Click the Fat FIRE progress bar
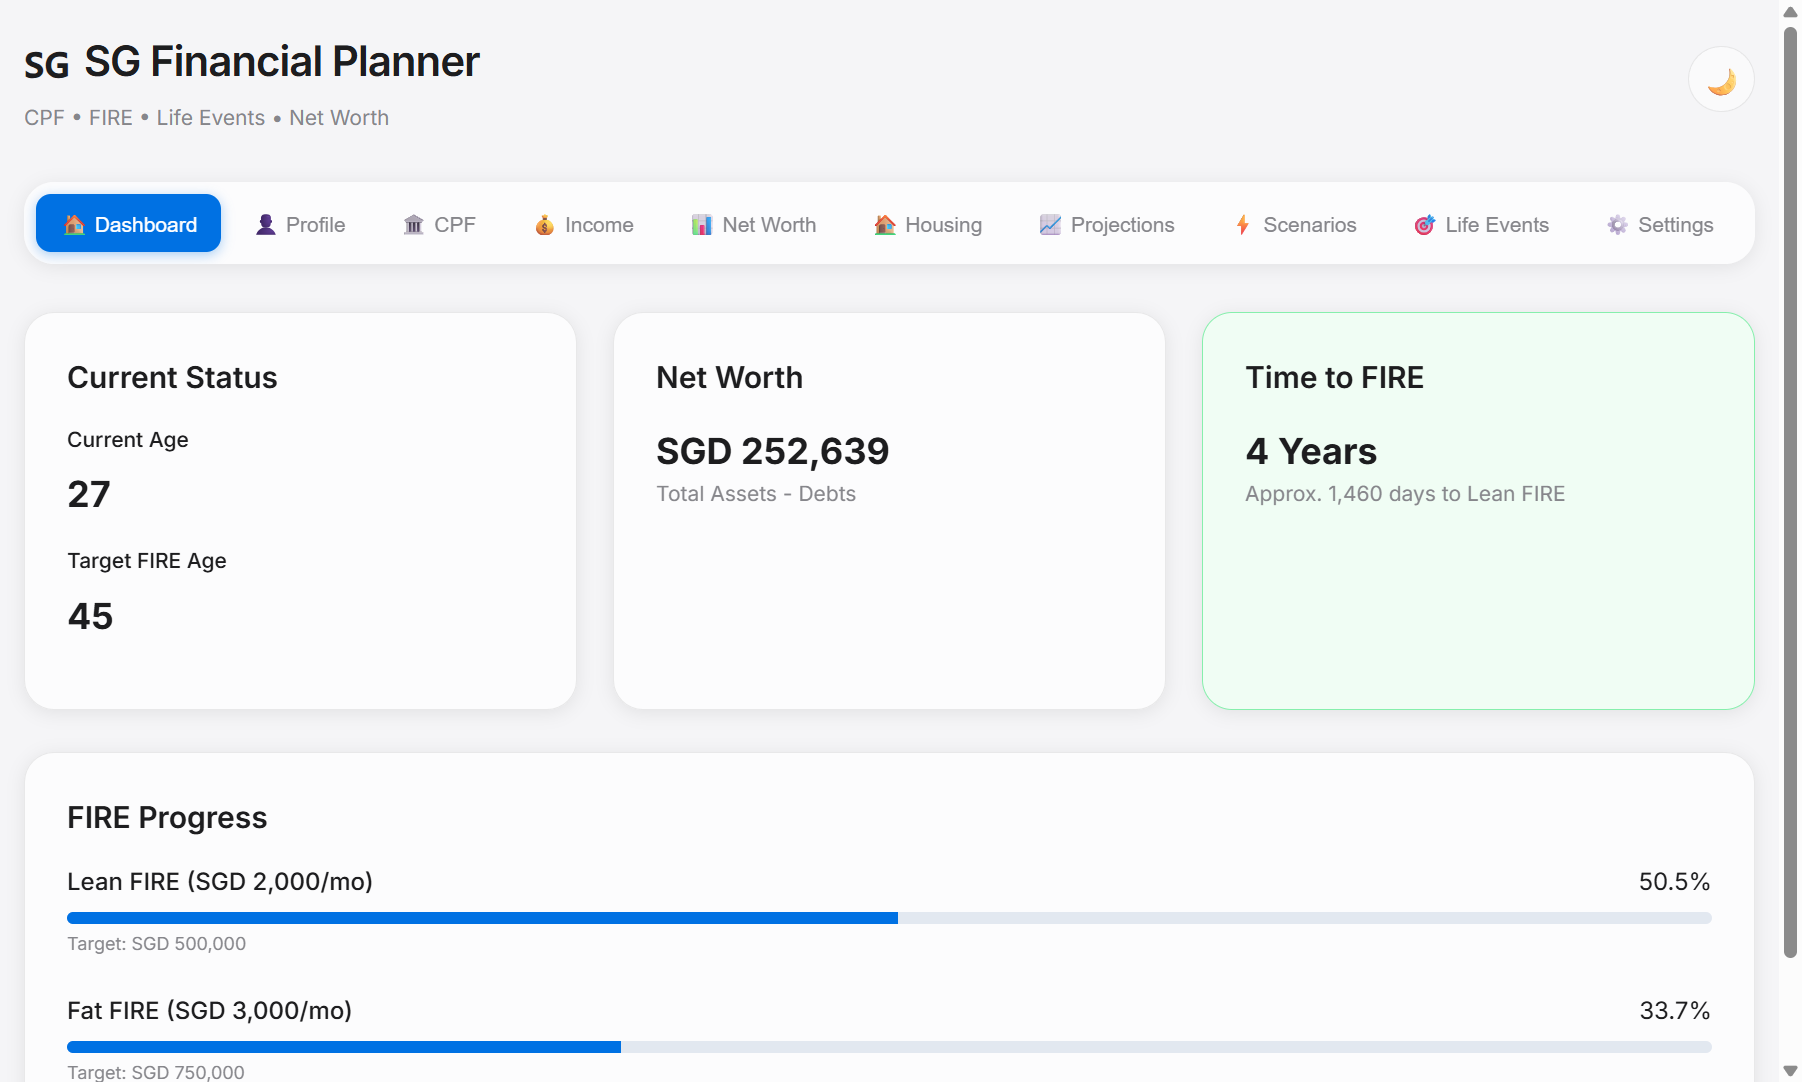Screen dimensions: 1802x1082 (x=889, y=1047)
